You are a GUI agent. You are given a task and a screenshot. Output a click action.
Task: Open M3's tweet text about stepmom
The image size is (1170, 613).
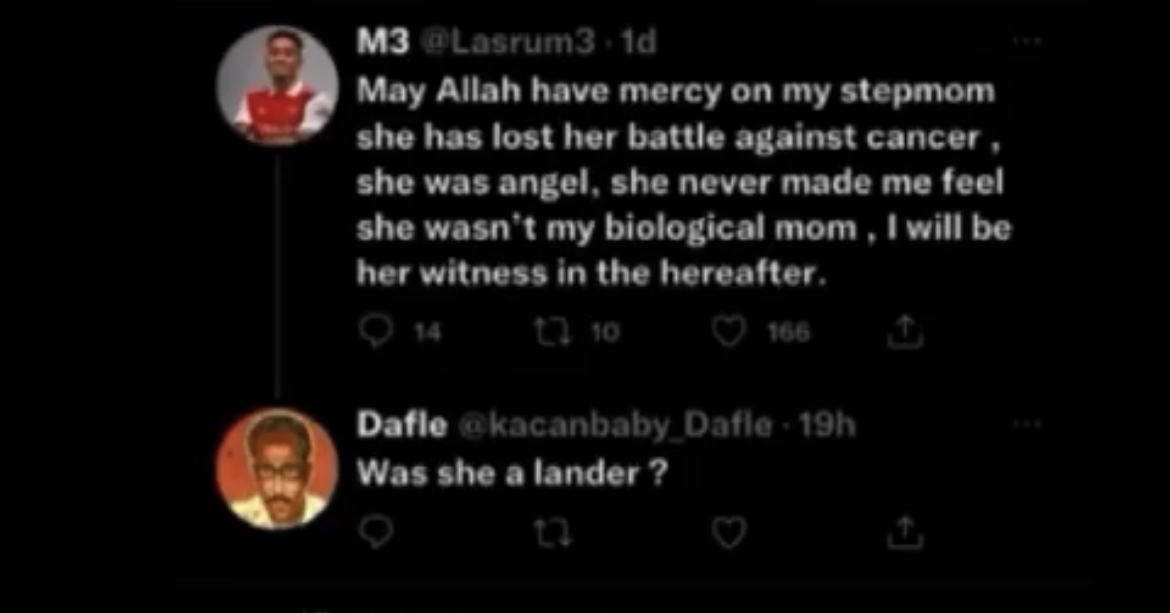point(683,182)
